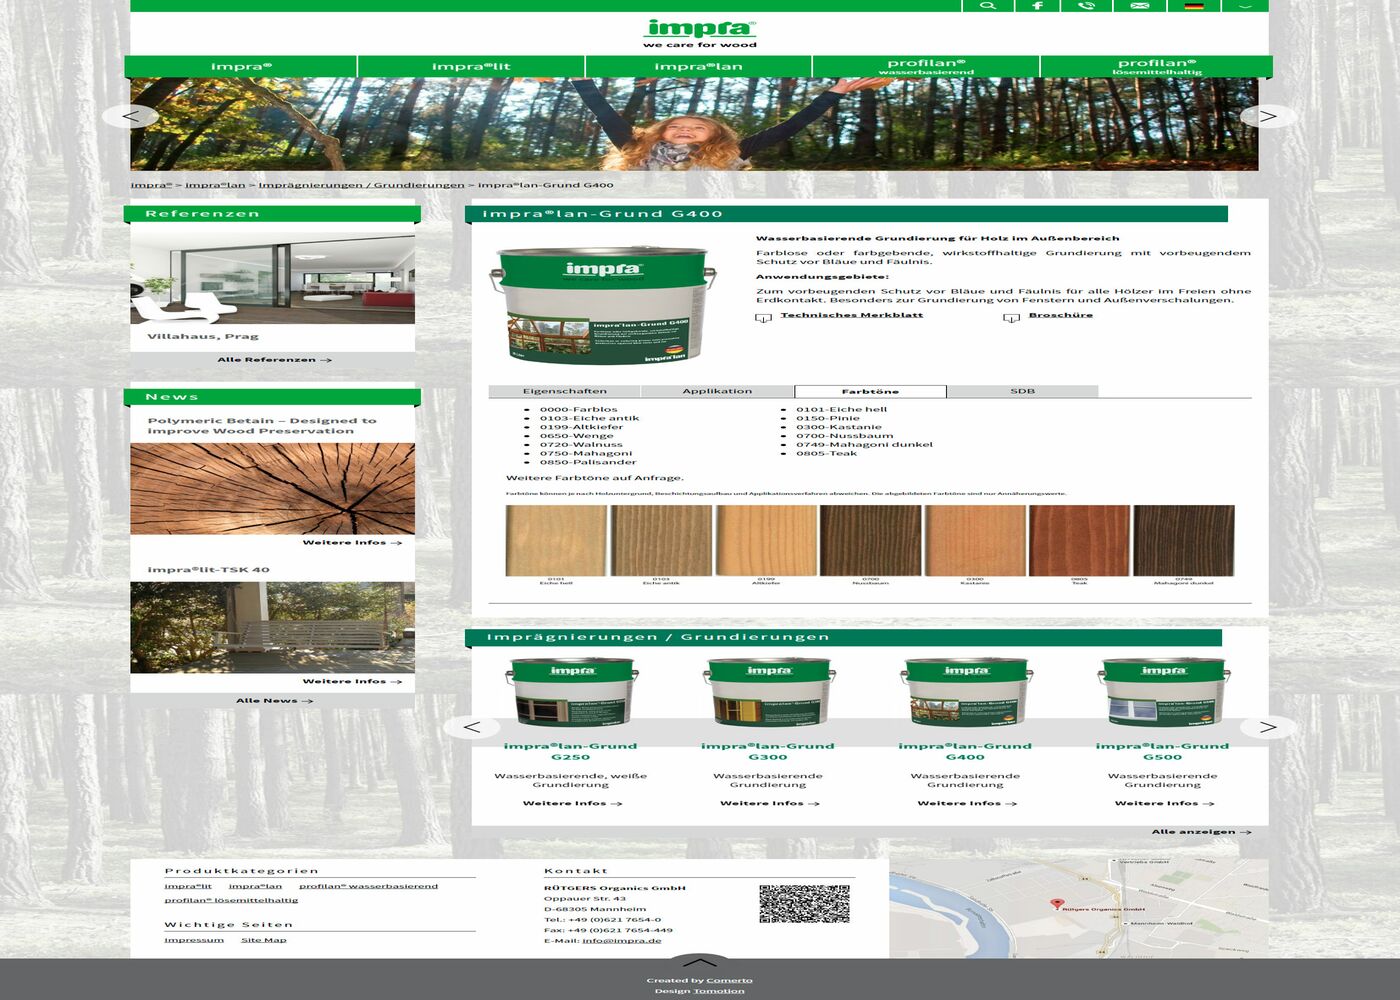The width and height of the screenshot is (1400, 1000).
Task: Click the impra®lan-Grund G400 product can image
Action: (x=603, y=306)
